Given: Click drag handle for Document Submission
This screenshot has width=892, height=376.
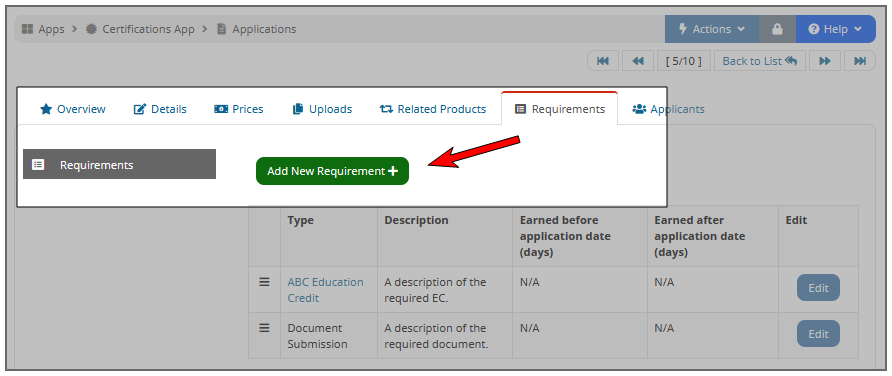Looking at the screenshot, I should (x=264, y=328).
